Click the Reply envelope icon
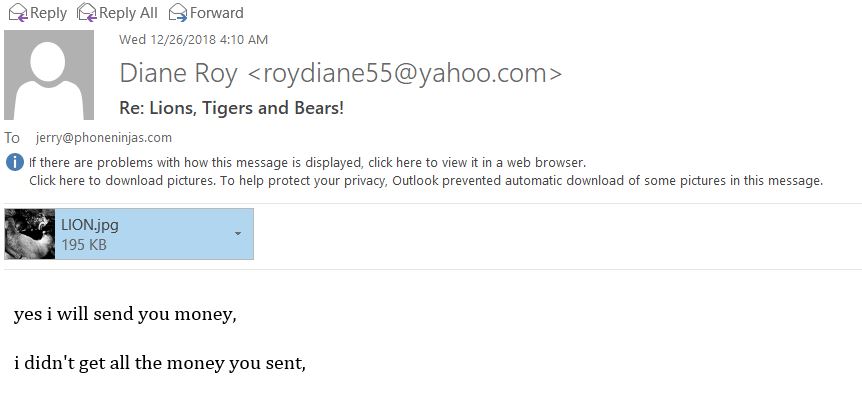Image resolution: width=862 pixels, height=400 pixels. [18, 12]
